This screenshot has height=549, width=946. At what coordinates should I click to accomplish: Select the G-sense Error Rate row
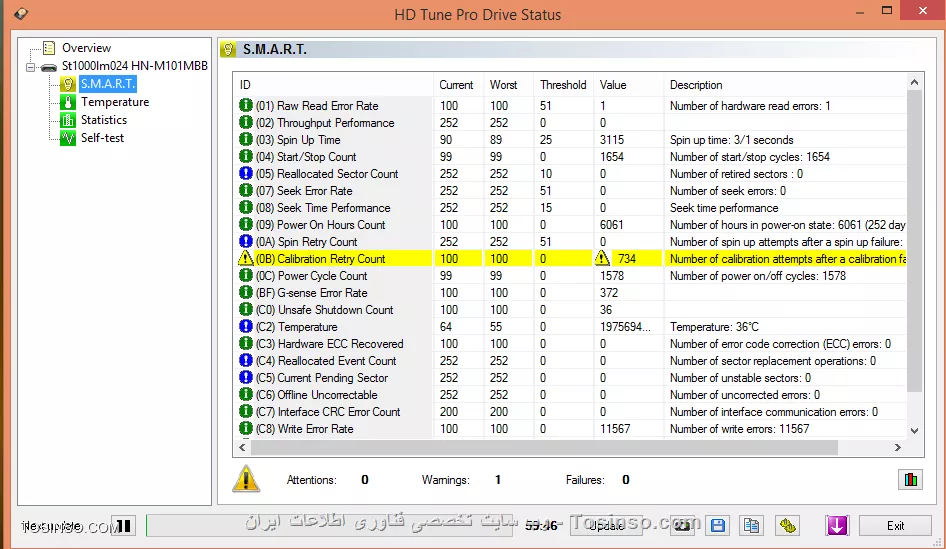pos(570,293)
